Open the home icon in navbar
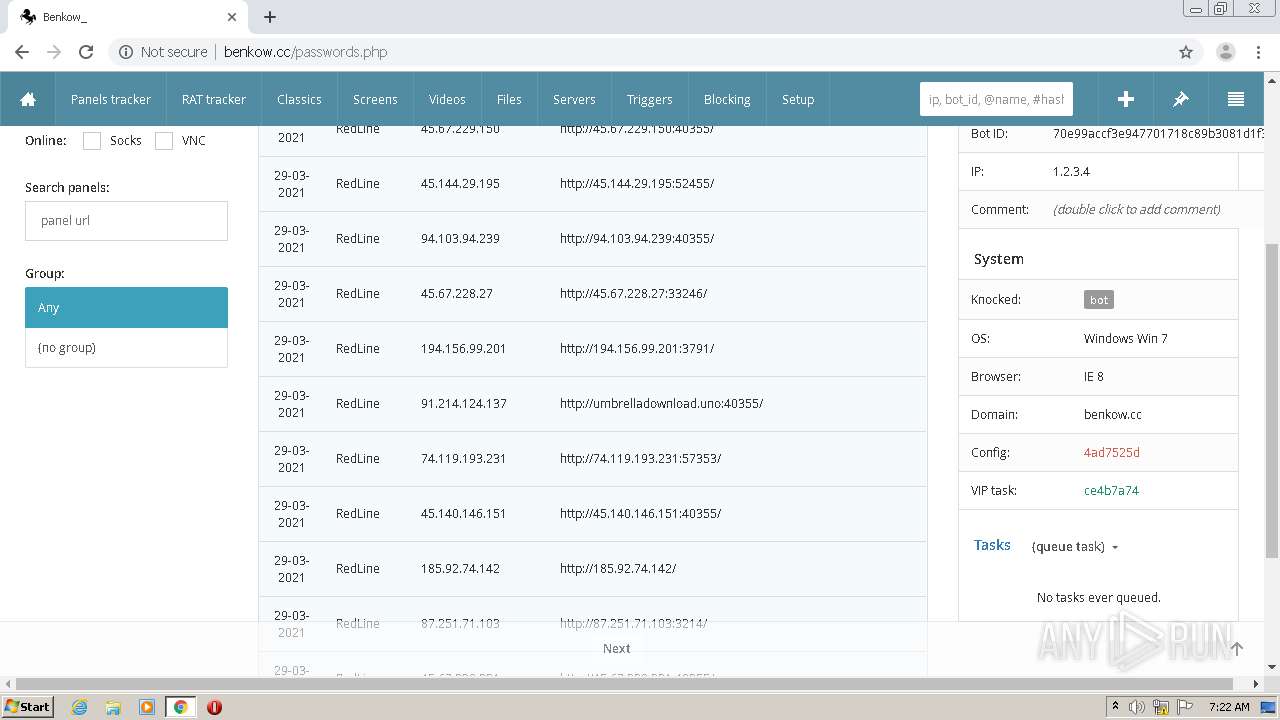The height and width of the screenshot is (720, 1280). point(28,99)
